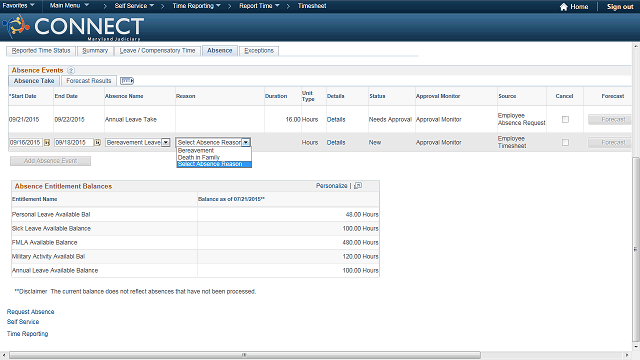Click the Request Absence link

pos(31,312)
